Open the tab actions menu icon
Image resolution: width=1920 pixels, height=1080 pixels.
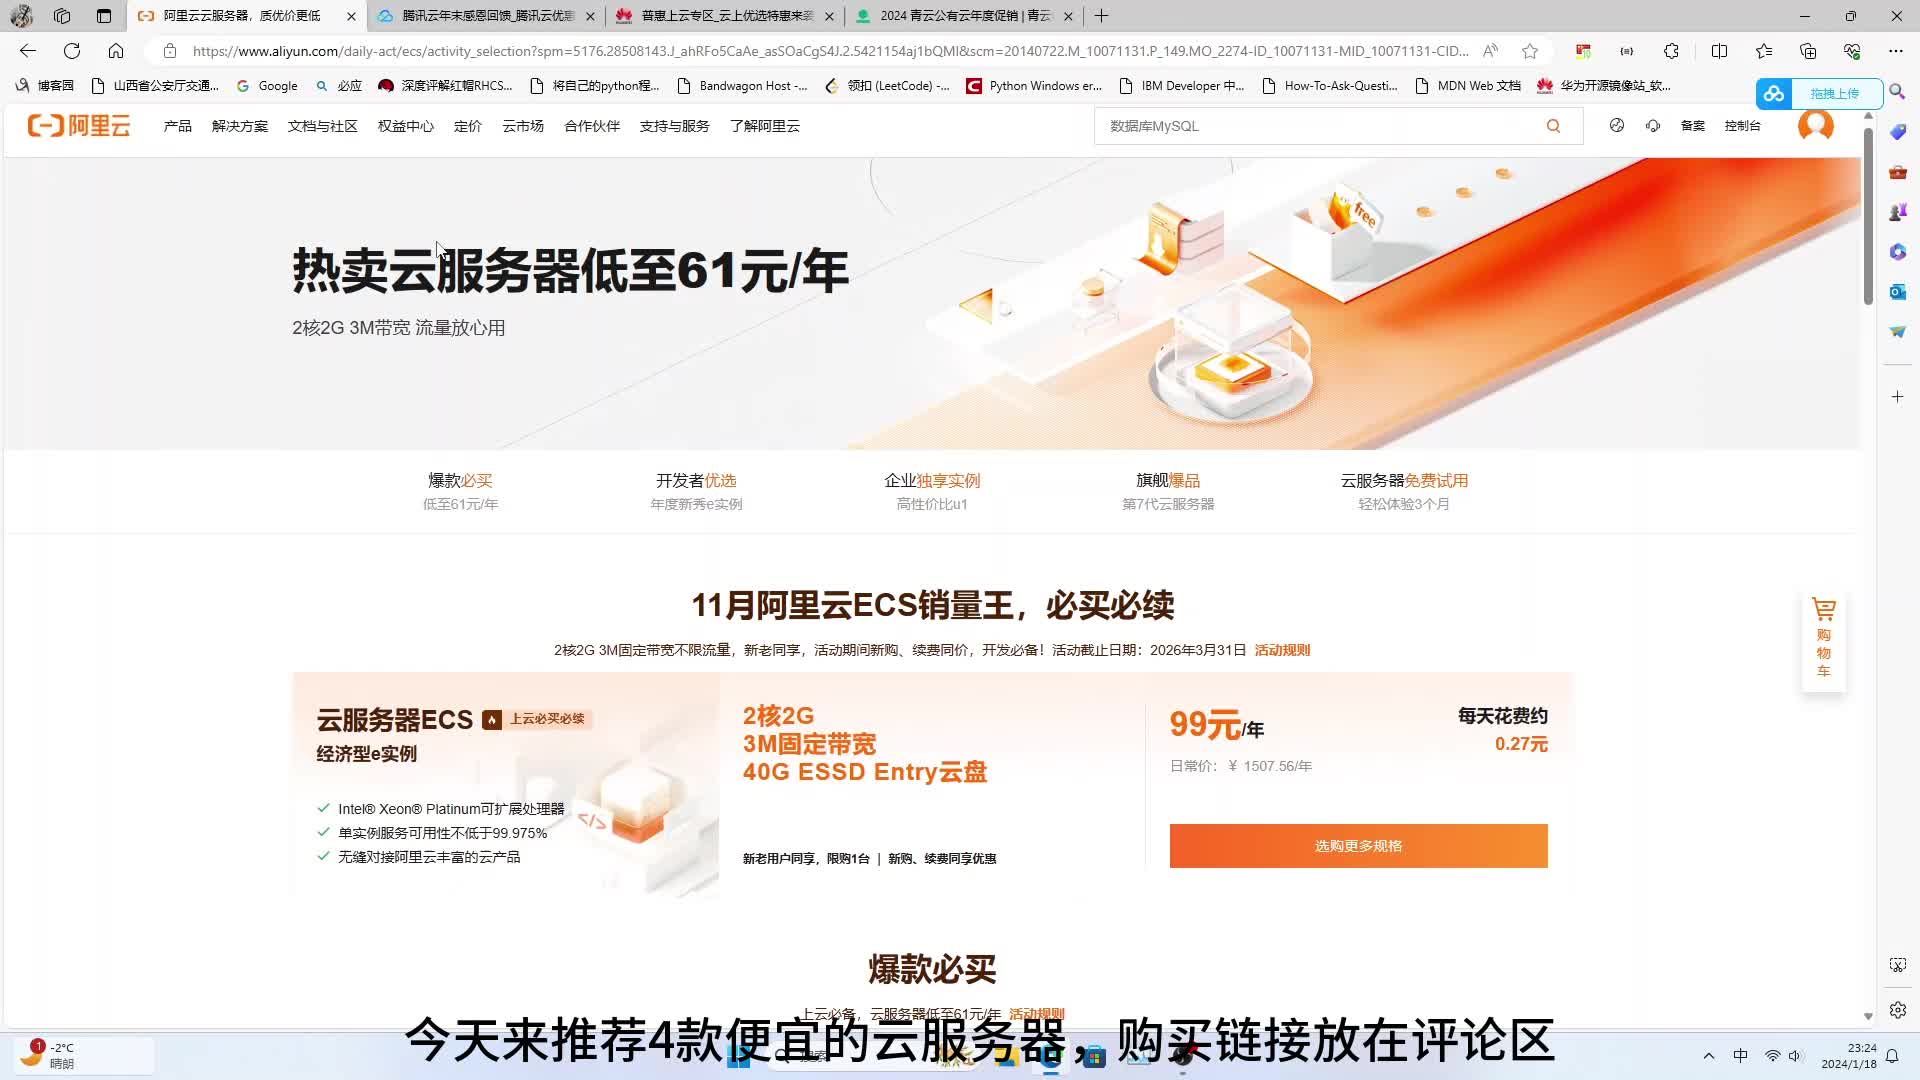click(104, 16)
